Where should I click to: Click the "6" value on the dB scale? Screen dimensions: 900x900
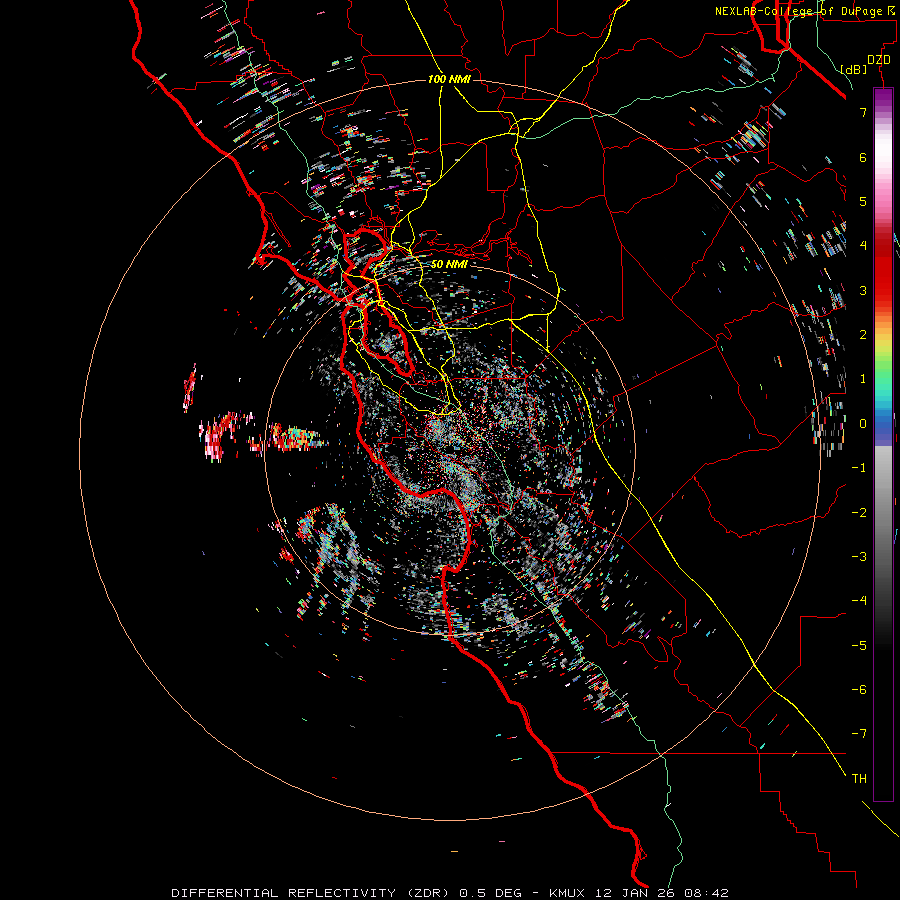863,157
